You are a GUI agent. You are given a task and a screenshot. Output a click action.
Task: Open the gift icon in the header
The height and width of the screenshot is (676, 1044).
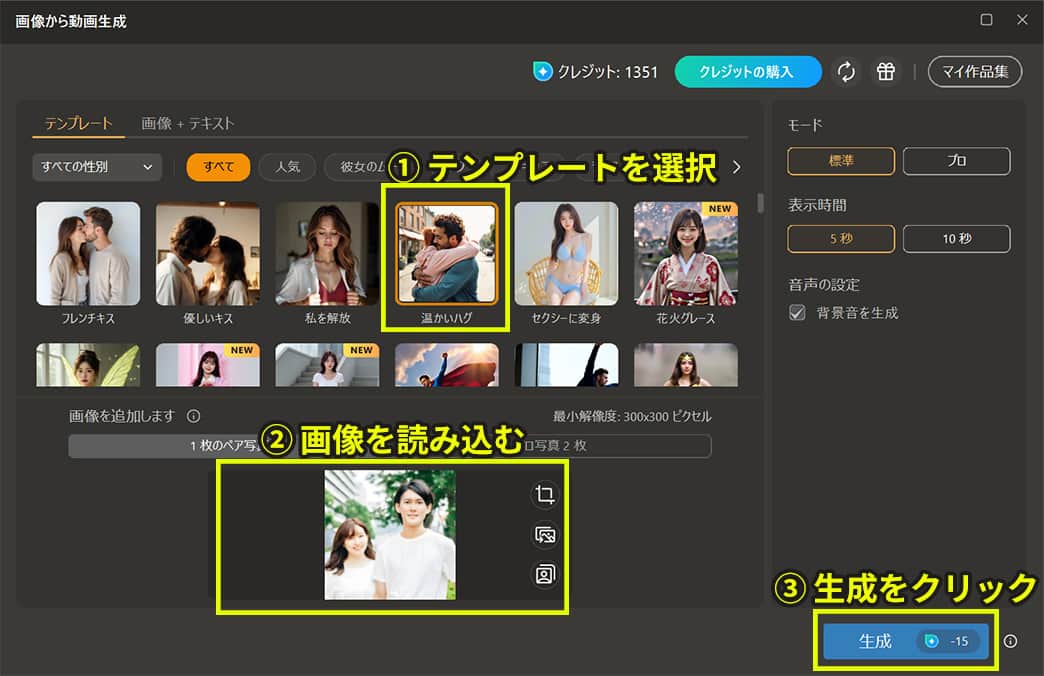[884, 71]
